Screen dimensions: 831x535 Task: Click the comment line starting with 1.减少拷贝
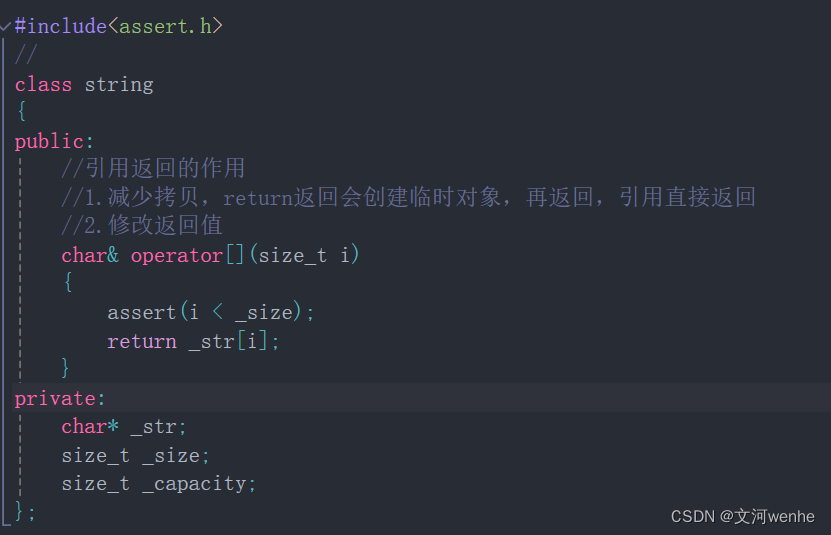(x=408, y=198)
